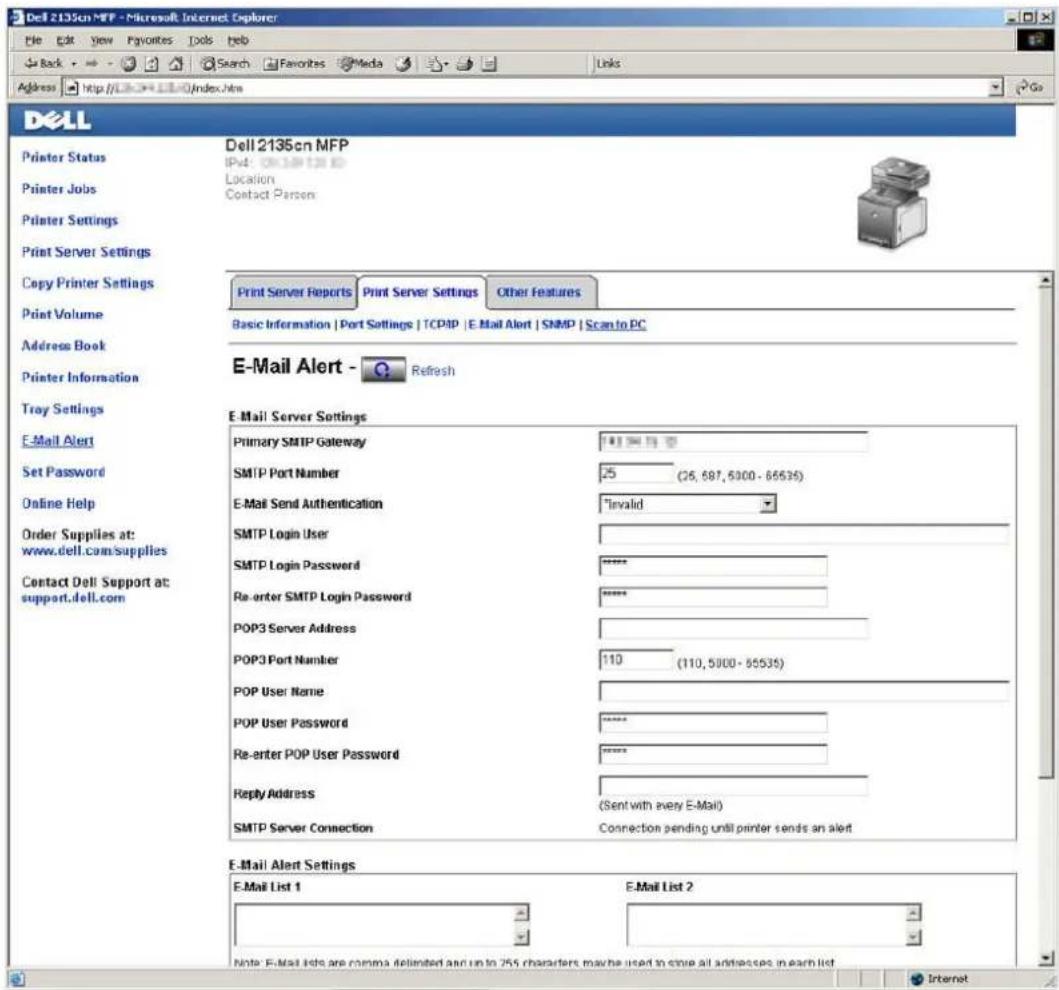1059x990 pixels.
Task: Click the page's vertical scrollbar down arrow
Action: pyautogui.click(x=1045, y=958)
